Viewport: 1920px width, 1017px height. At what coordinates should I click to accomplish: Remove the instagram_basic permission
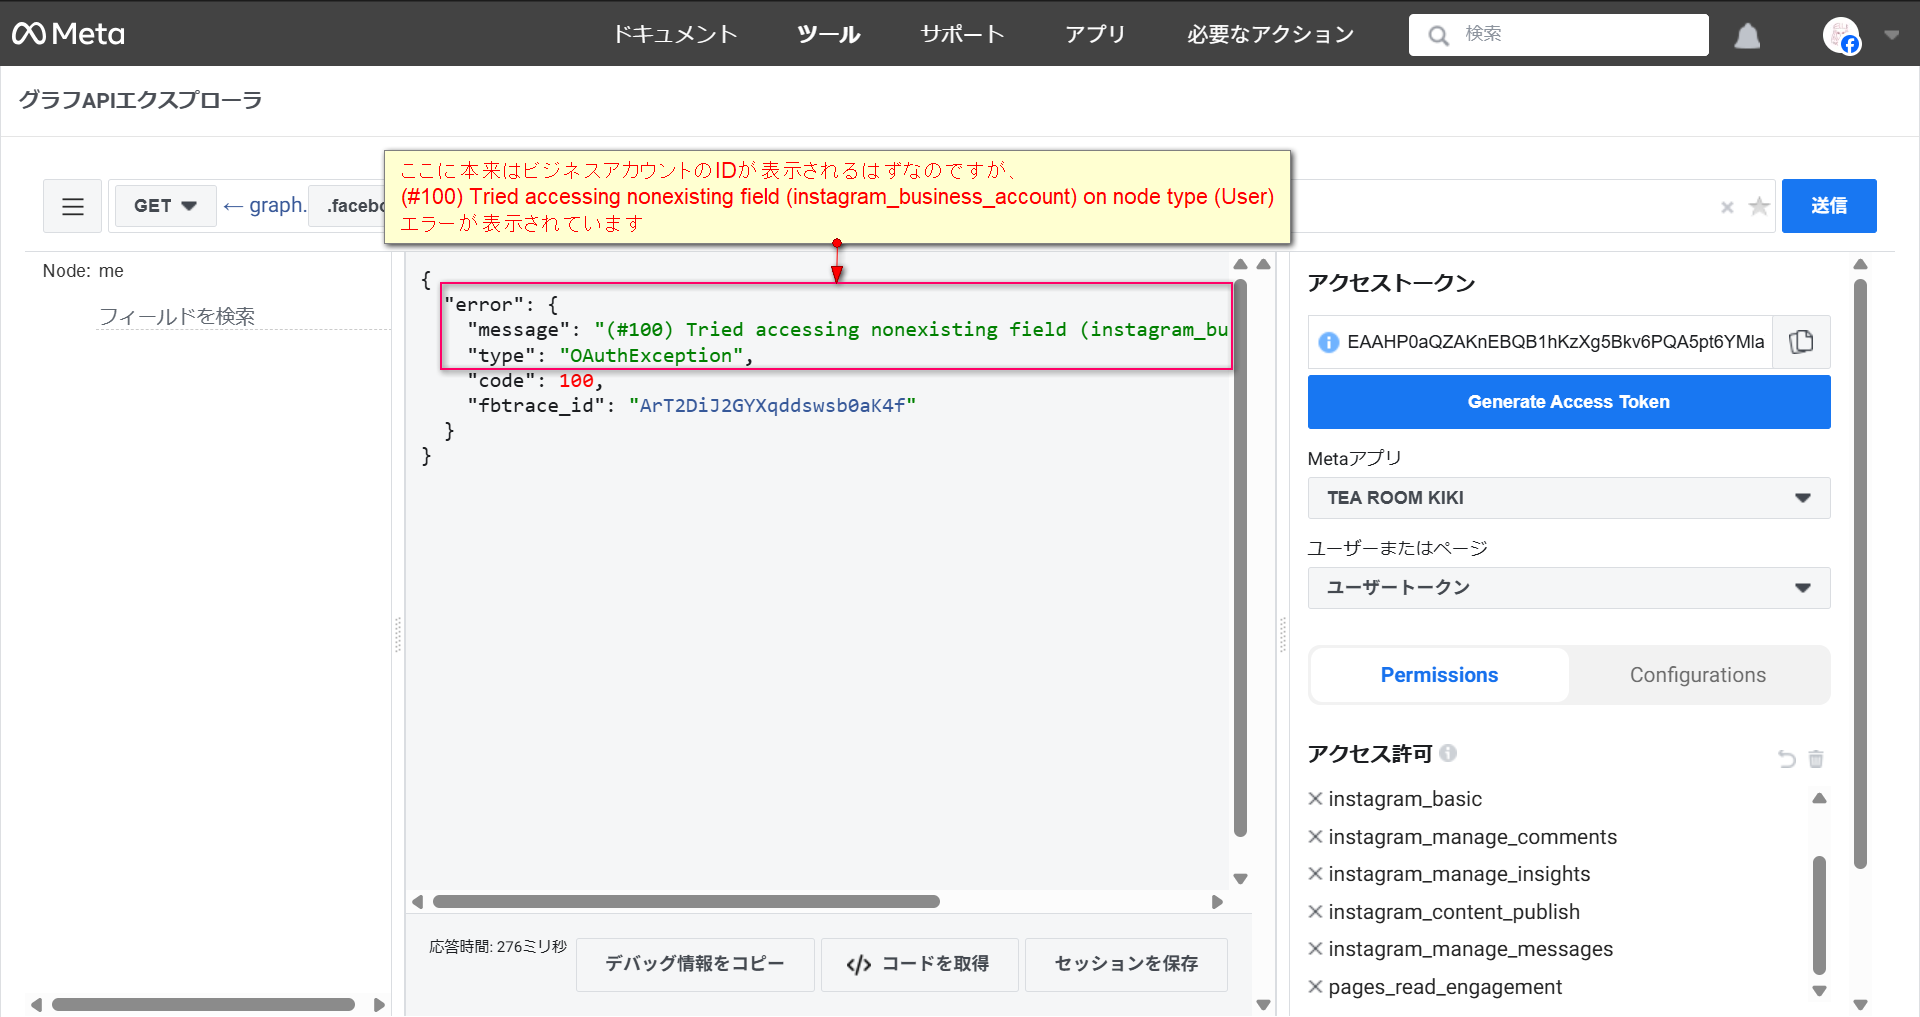(1316, 799)
